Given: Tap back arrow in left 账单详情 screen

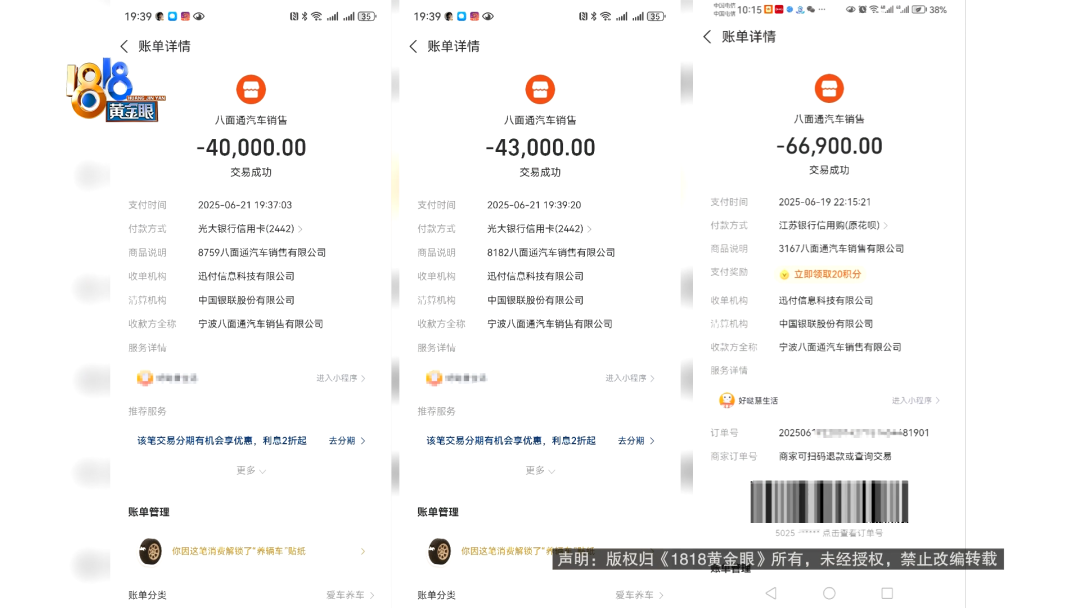Looking at the screenshot, I should coord(124,46).
